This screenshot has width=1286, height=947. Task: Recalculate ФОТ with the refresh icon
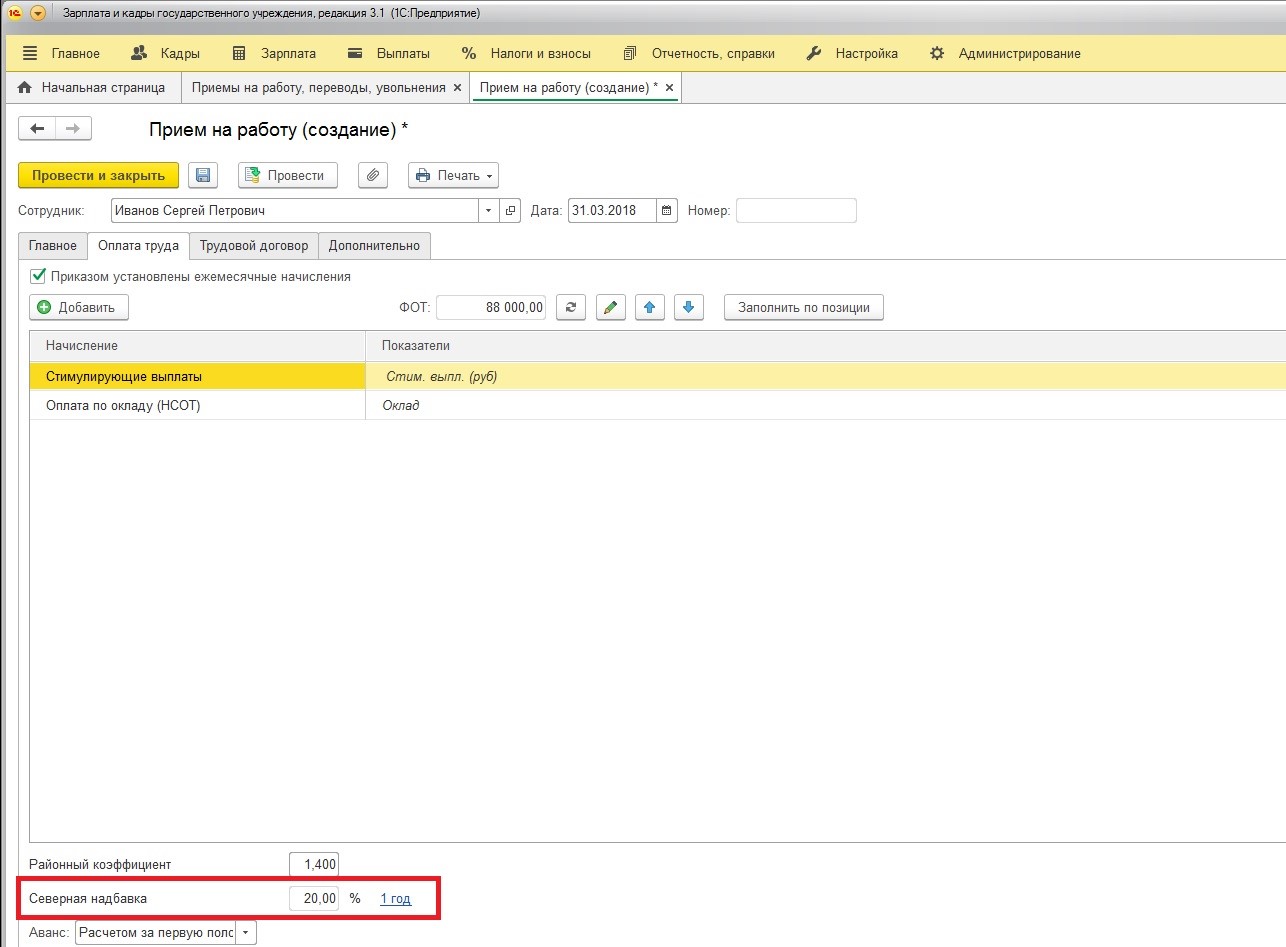[x=570, y=307]
